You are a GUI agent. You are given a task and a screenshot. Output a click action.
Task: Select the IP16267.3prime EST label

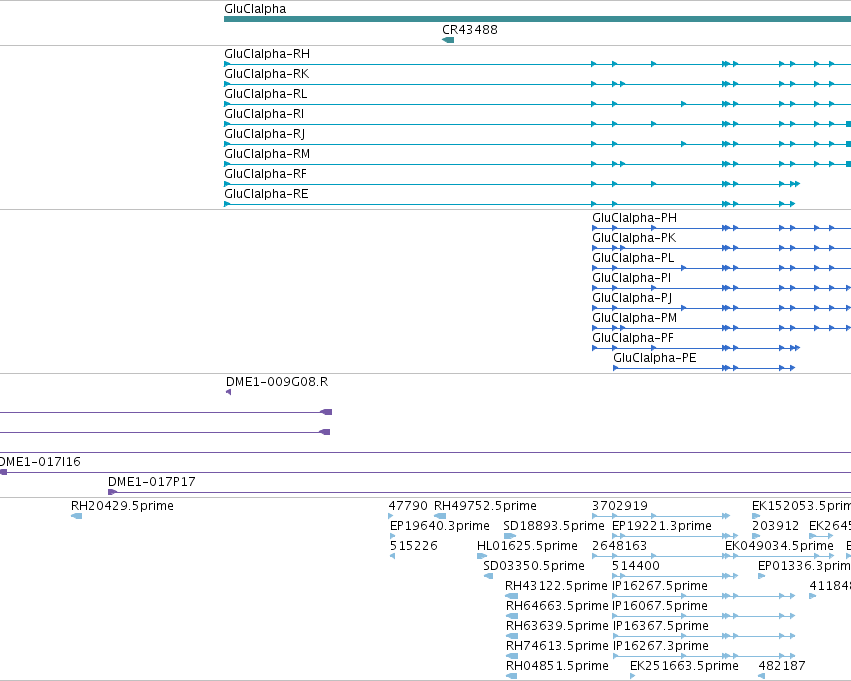tap(661, 647)
